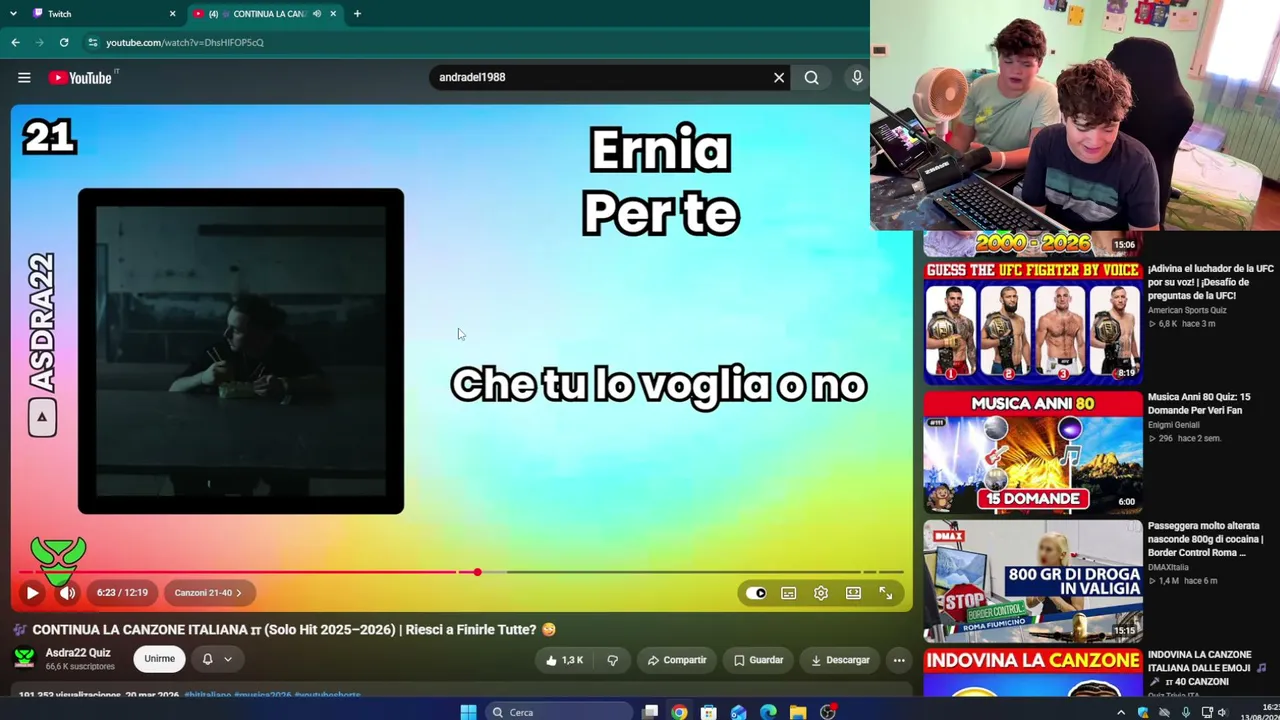
Task: Visit the American Sports Quiz channel
Action: click(1187, 310)
